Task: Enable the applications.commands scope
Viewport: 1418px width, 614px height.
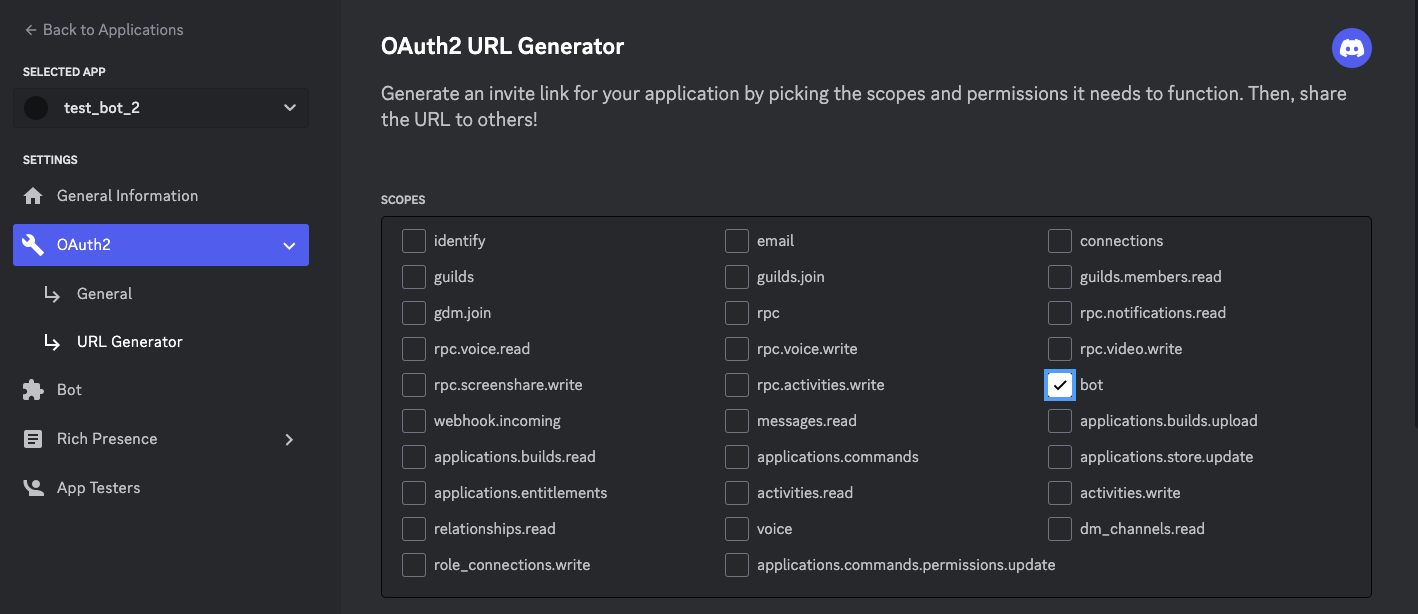Action: [737, 457]
